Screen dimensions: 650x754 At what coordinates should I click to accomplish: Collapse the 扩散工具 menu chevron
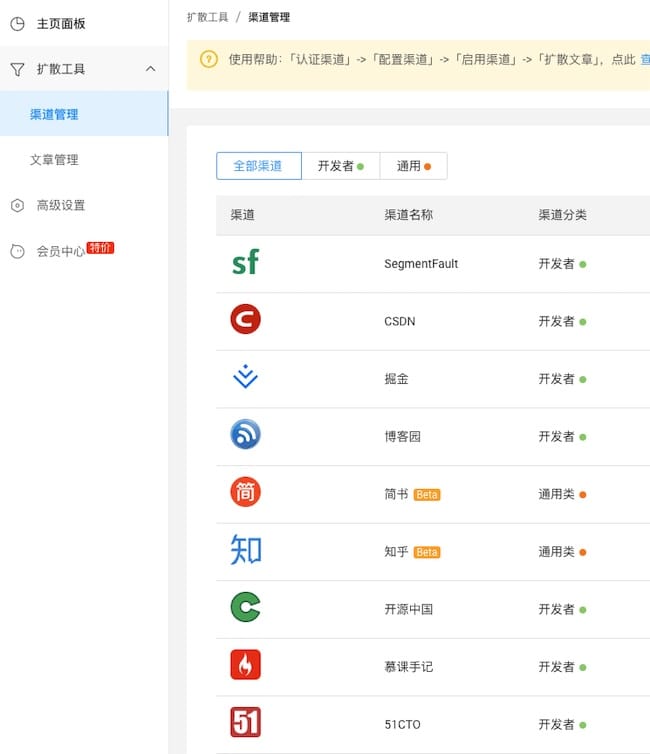pyautogui.click(x=150, y=69)
